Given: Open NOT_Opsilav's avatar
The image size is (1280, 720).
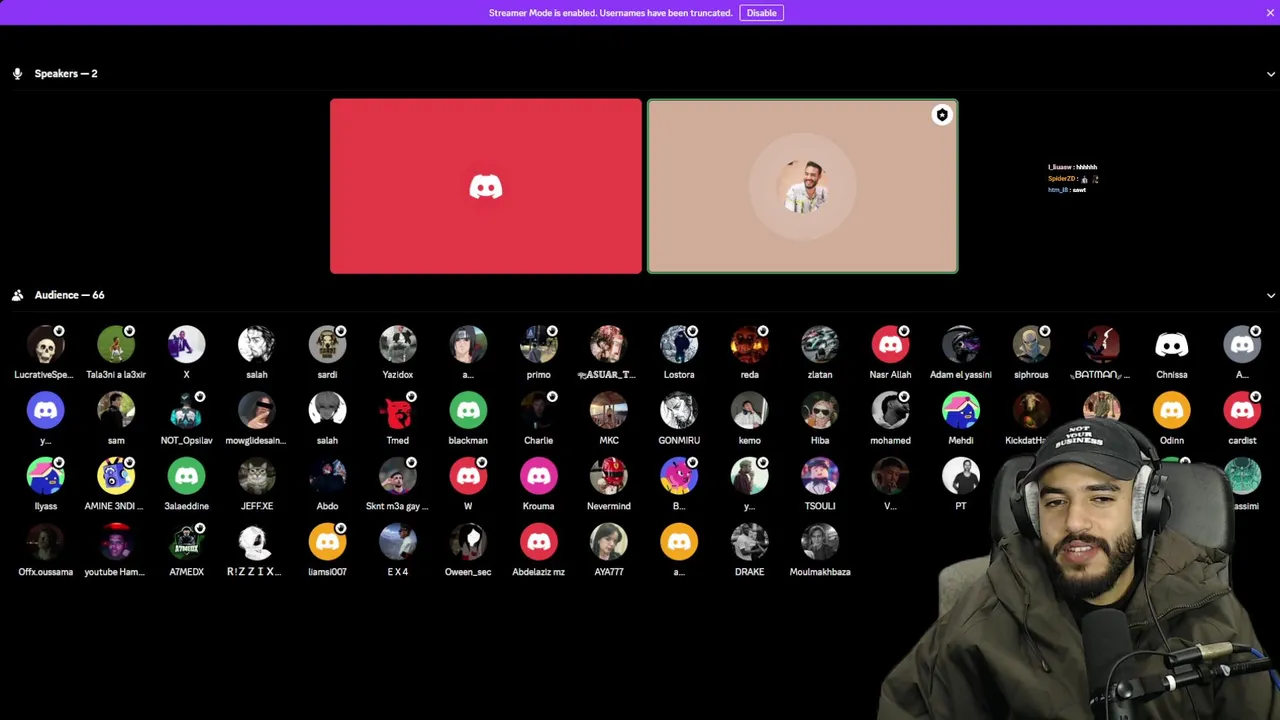Looking at the screenshot, I should click(x=186, y=411).
